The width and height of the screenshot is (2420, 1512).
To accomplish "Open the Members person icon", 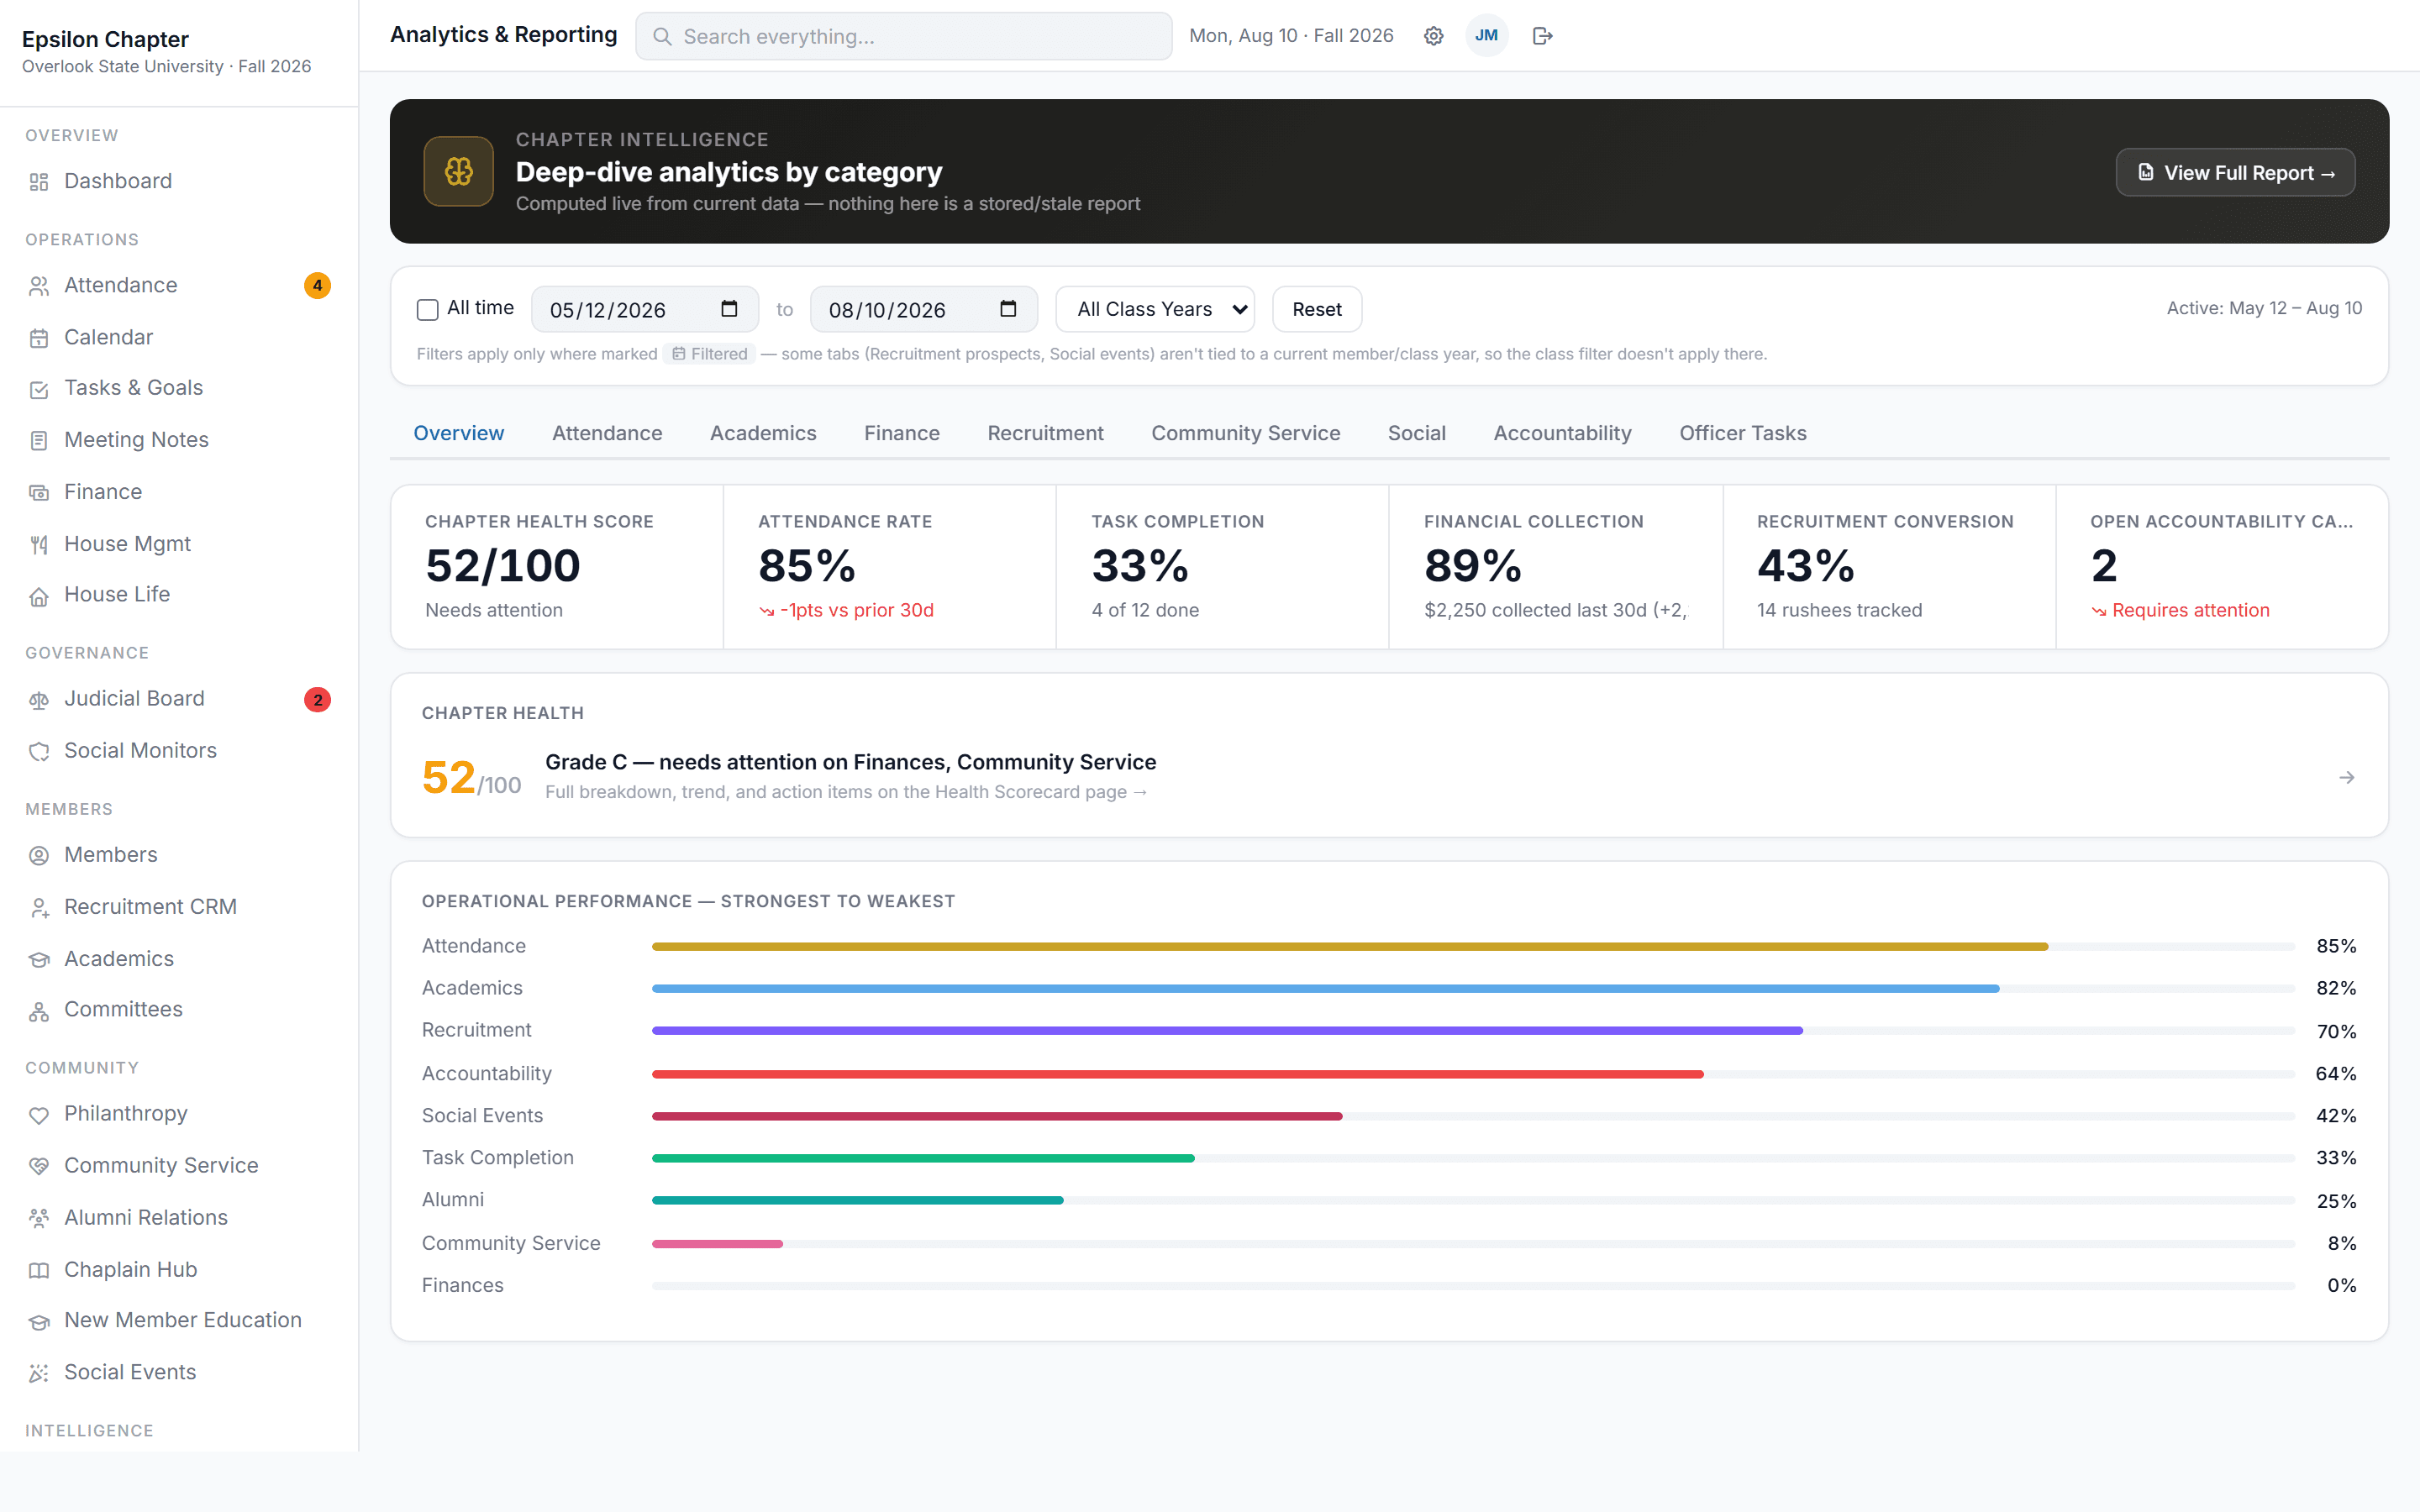I will pyautogui.click(x=39, y=856).
